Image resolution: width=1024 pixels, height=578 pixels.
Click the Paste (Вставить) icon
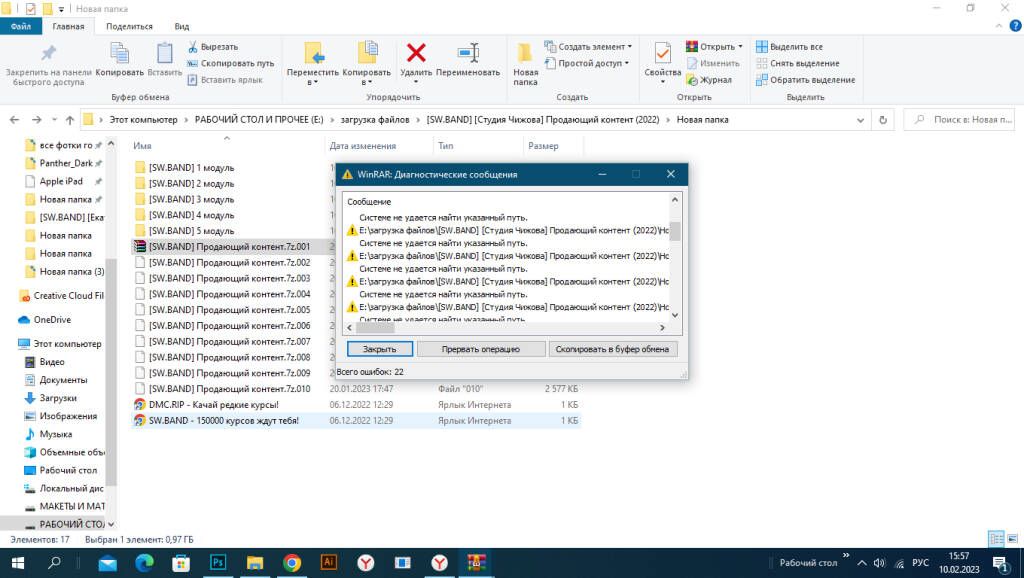click(164, 53)
